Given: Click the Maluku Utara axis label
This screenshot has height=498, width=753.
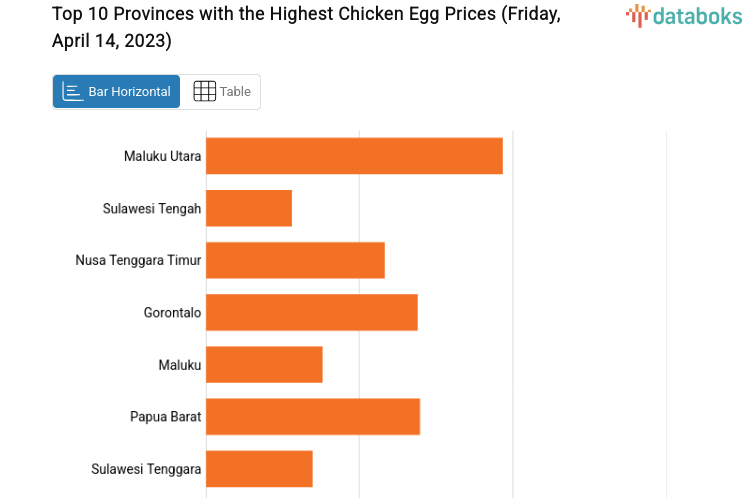Looking at the screenshot, I should point(162,156).
